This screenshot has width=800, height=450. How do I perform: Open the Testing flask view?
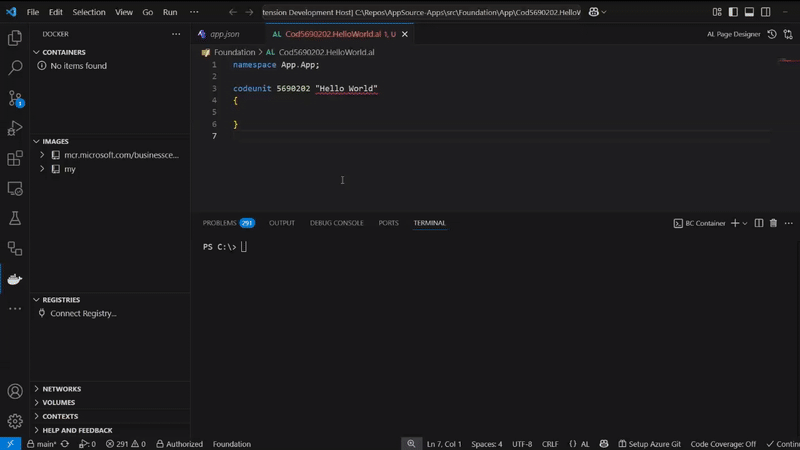point(15,218)
